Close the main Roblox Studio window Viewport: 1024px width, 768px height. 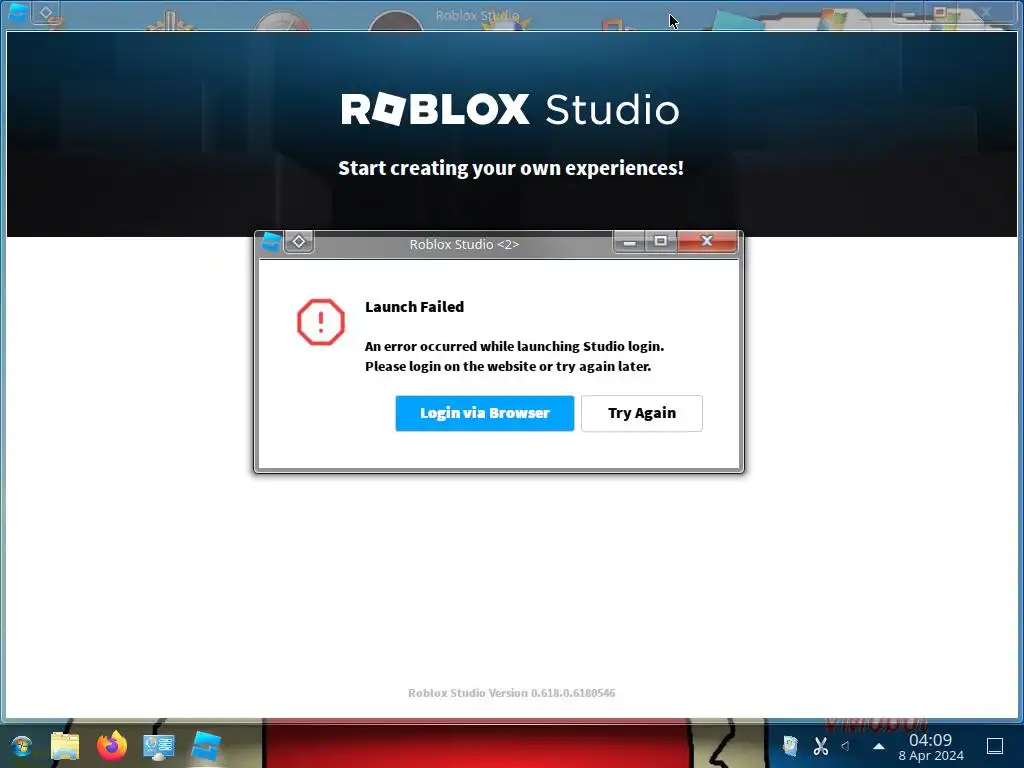pyautogui.click(x=986, y=12)
